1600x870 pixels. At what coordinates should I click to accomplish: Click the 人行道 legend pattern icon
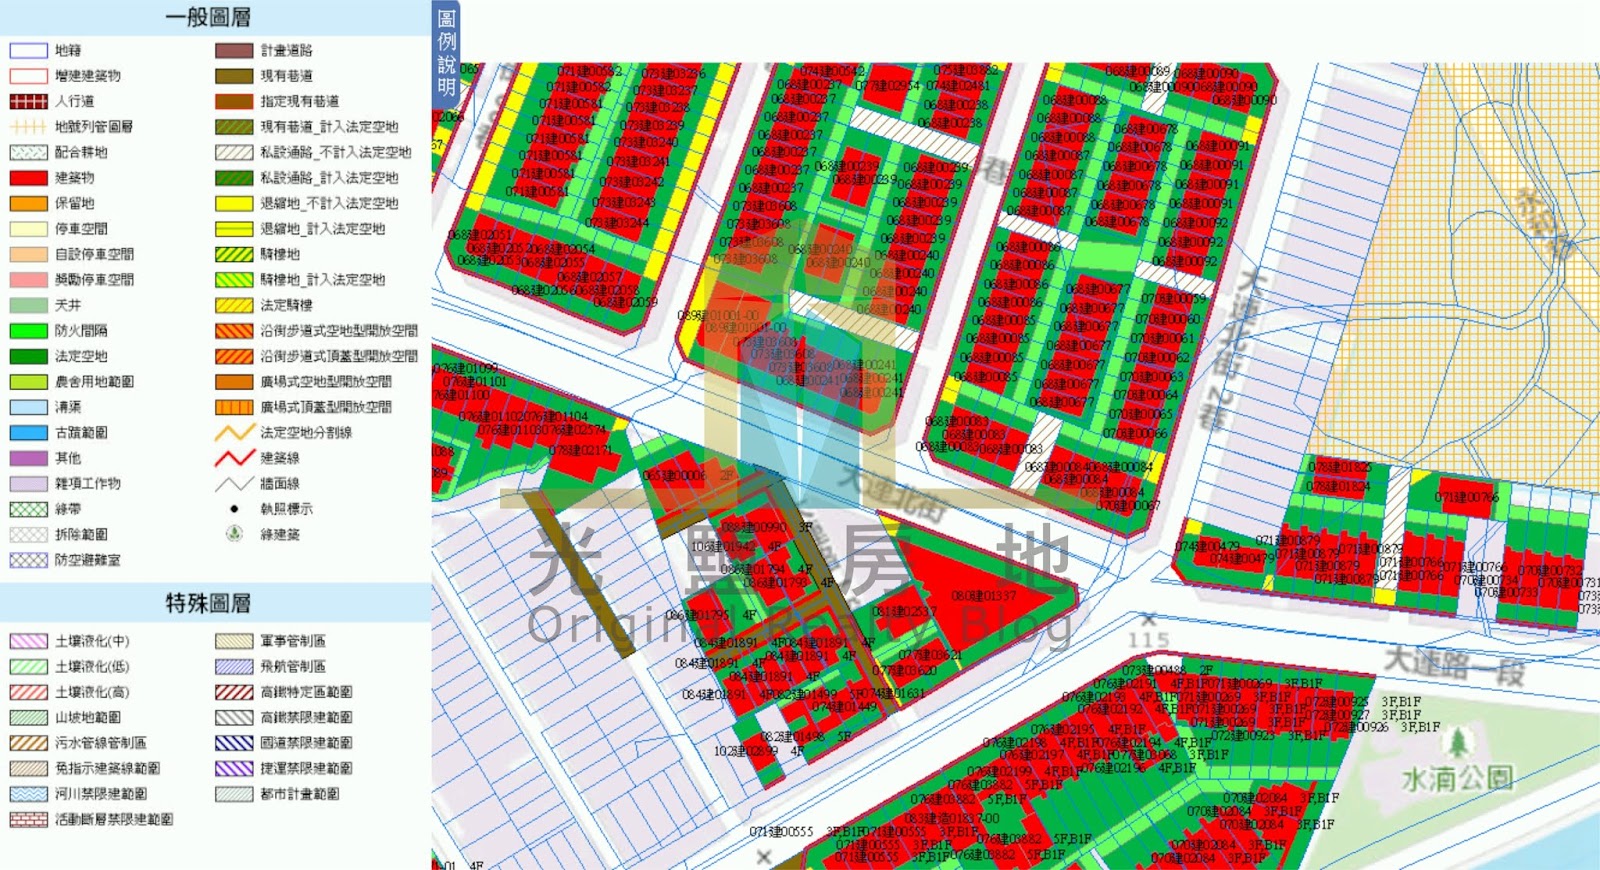(28, 101)
